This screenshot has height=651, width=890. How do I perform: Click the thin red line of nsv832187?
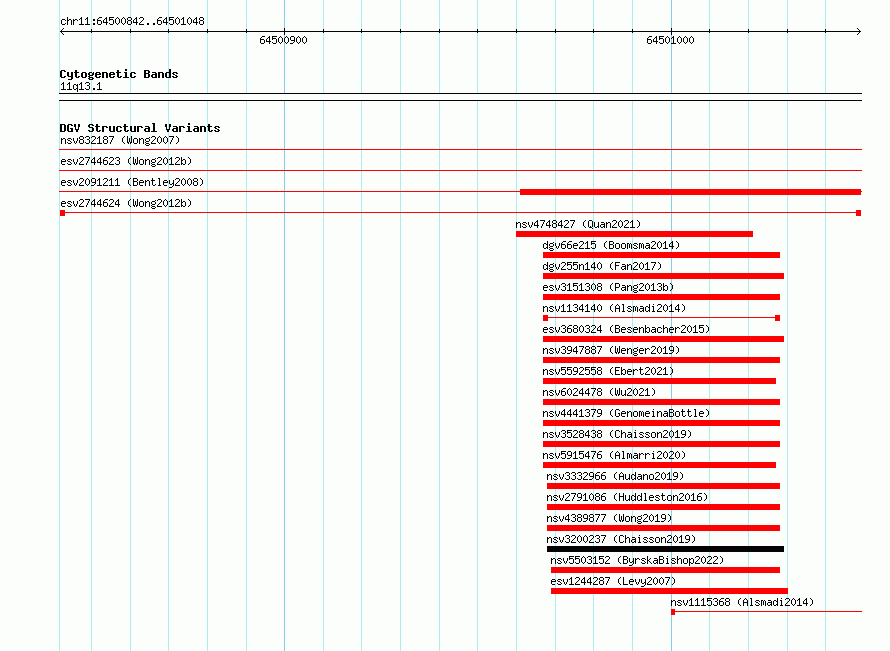(460, 150)
